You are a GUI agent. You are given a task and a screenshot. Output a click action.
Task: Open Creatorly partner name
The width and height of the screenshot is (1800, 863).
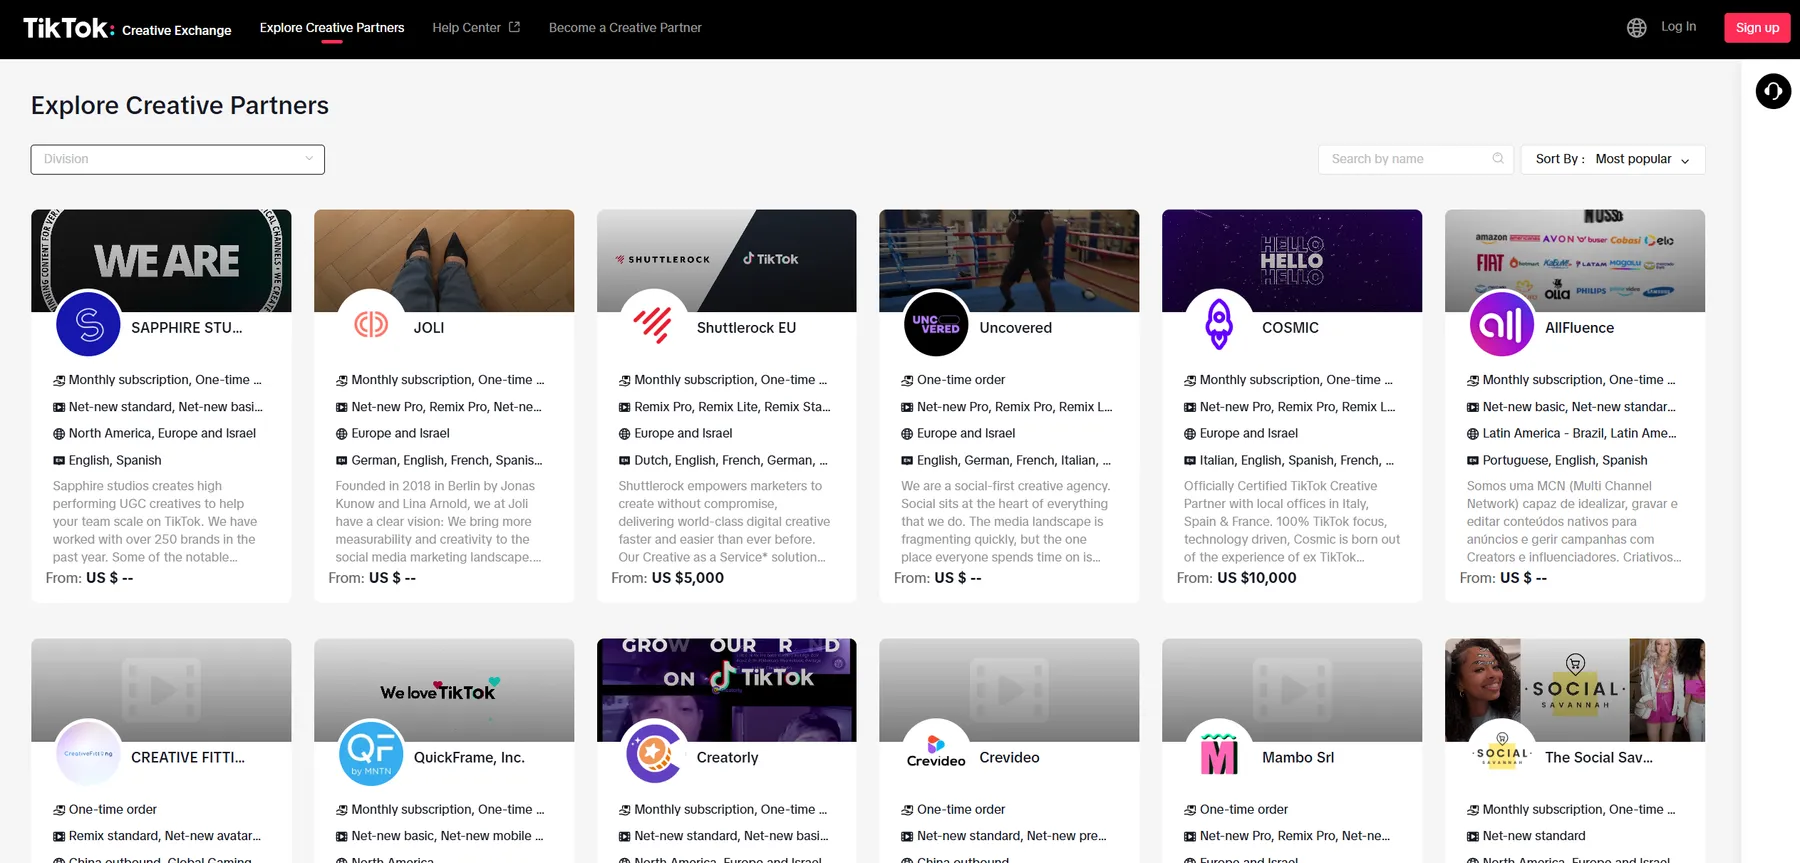(x=728, y=758)
